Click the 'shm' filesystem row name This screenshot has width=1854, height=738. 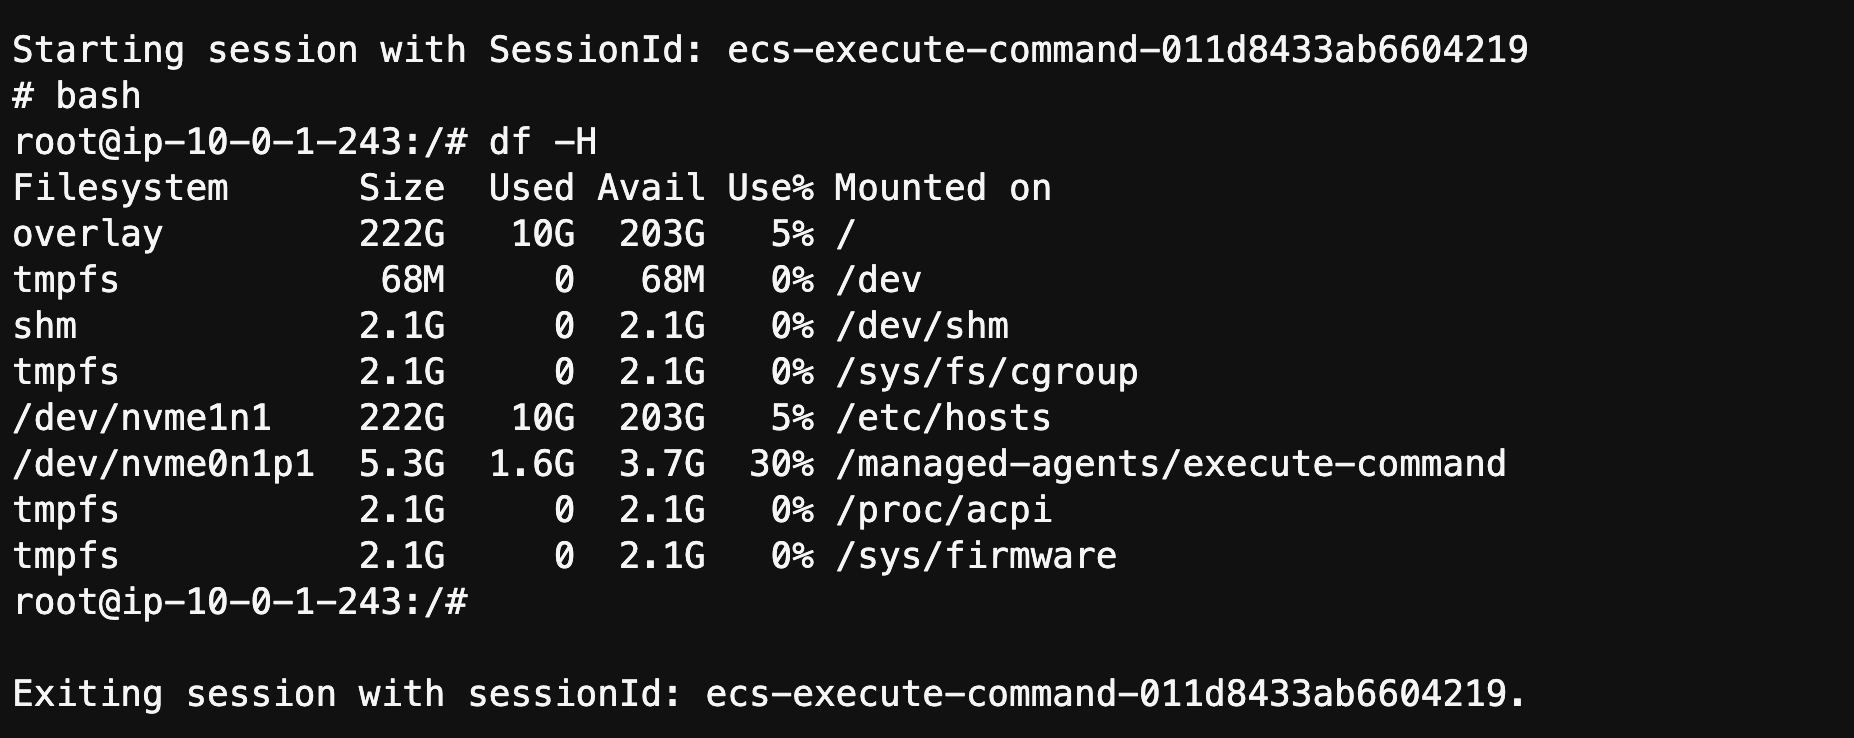45,326
